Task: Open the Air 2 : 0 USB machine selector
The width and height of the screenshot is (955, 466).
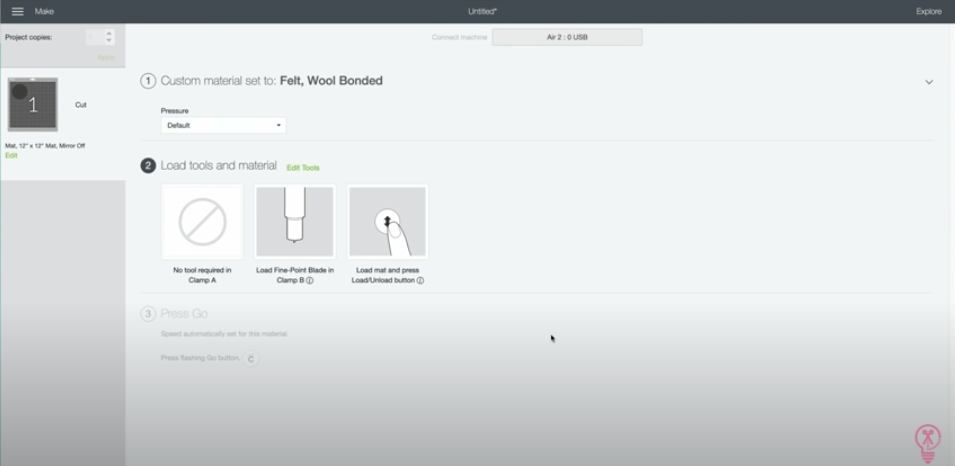Action: tap(567, 37)
